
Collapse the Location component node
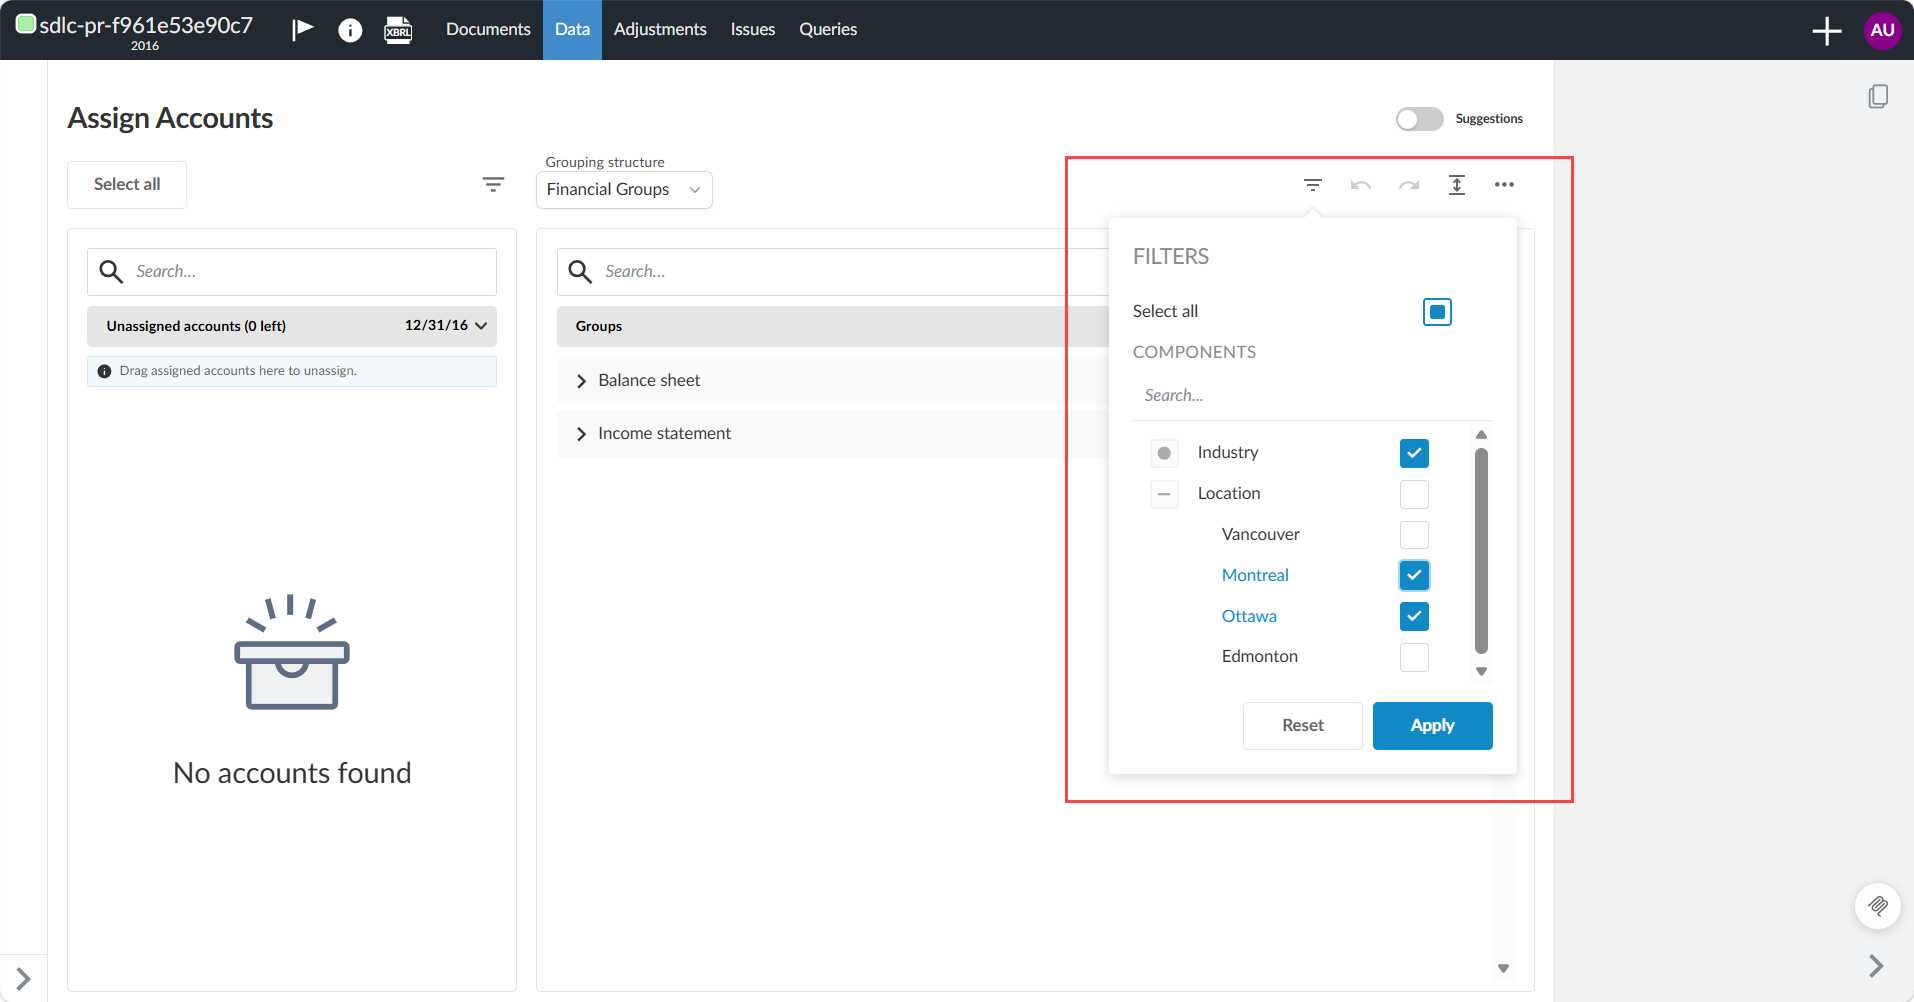coord(1164,494)
